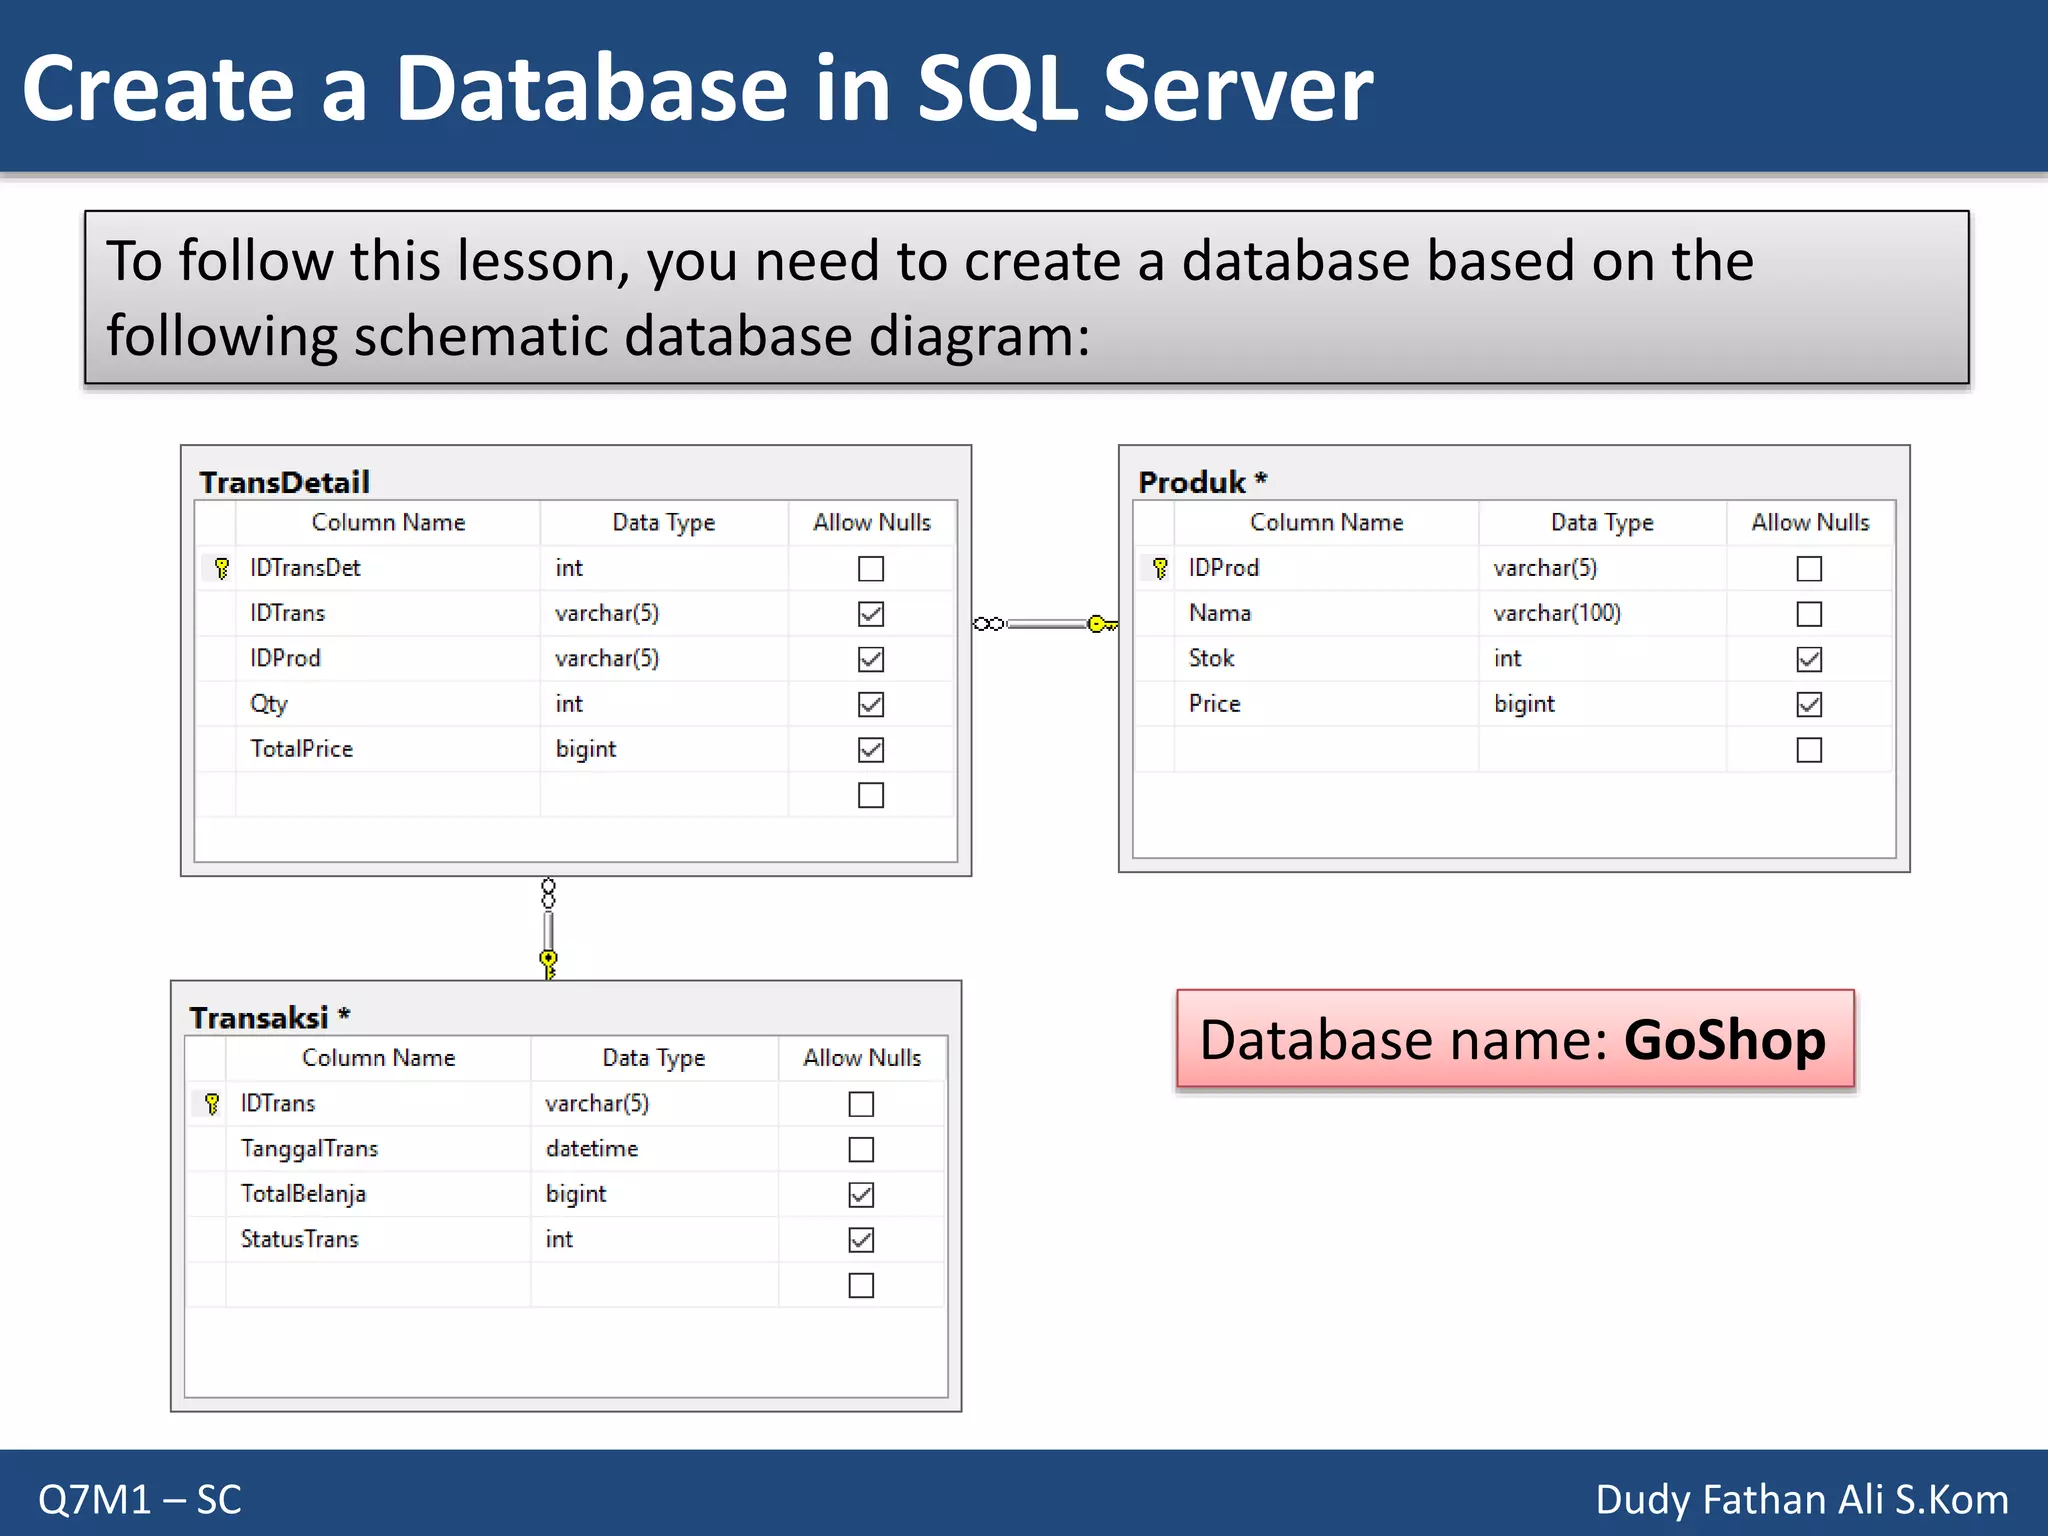
Task: Click the Database name GoShop box
Action: [x=1514, y=1039]
